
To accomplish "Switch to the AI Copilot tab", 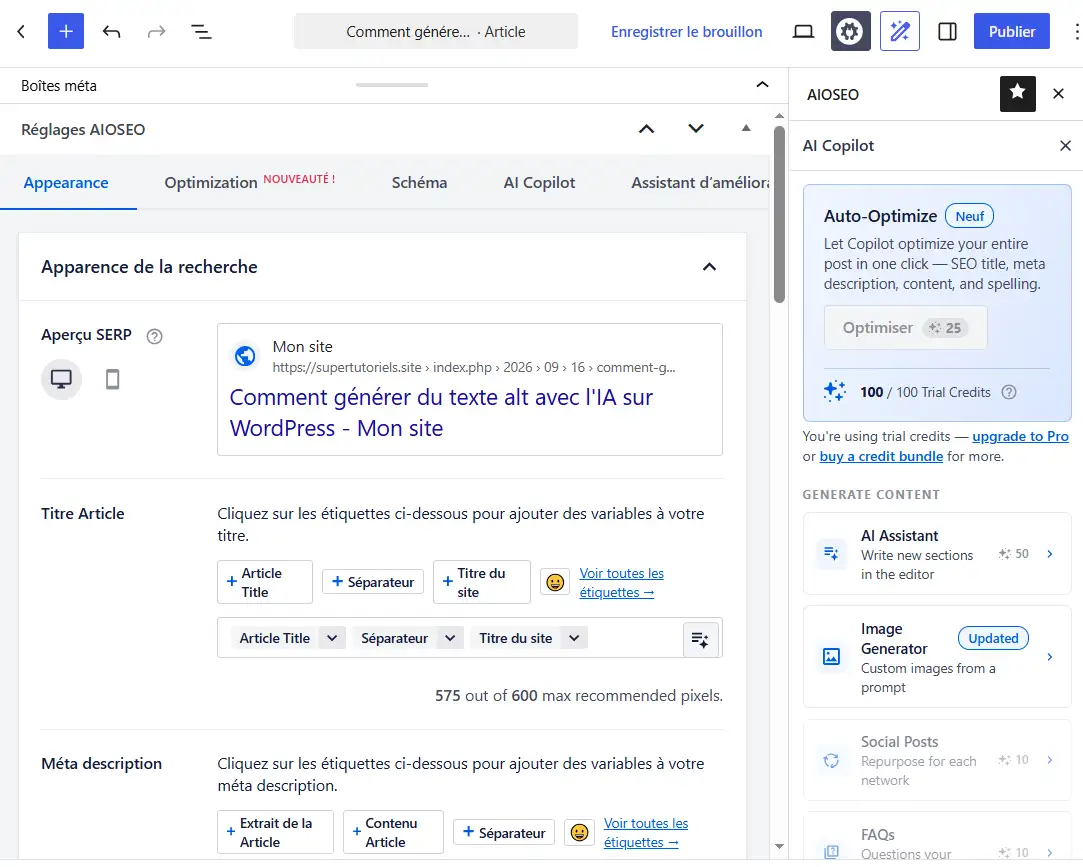I will (x=539, y=182).
